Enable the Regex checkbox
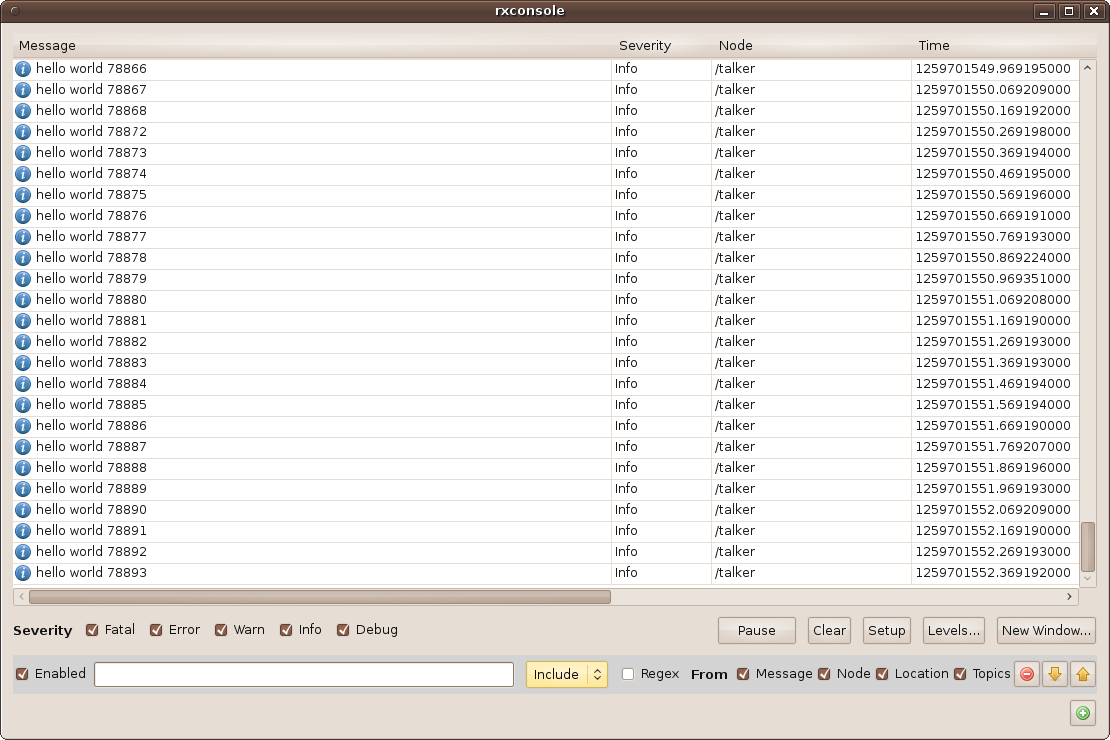 (628, 674)
